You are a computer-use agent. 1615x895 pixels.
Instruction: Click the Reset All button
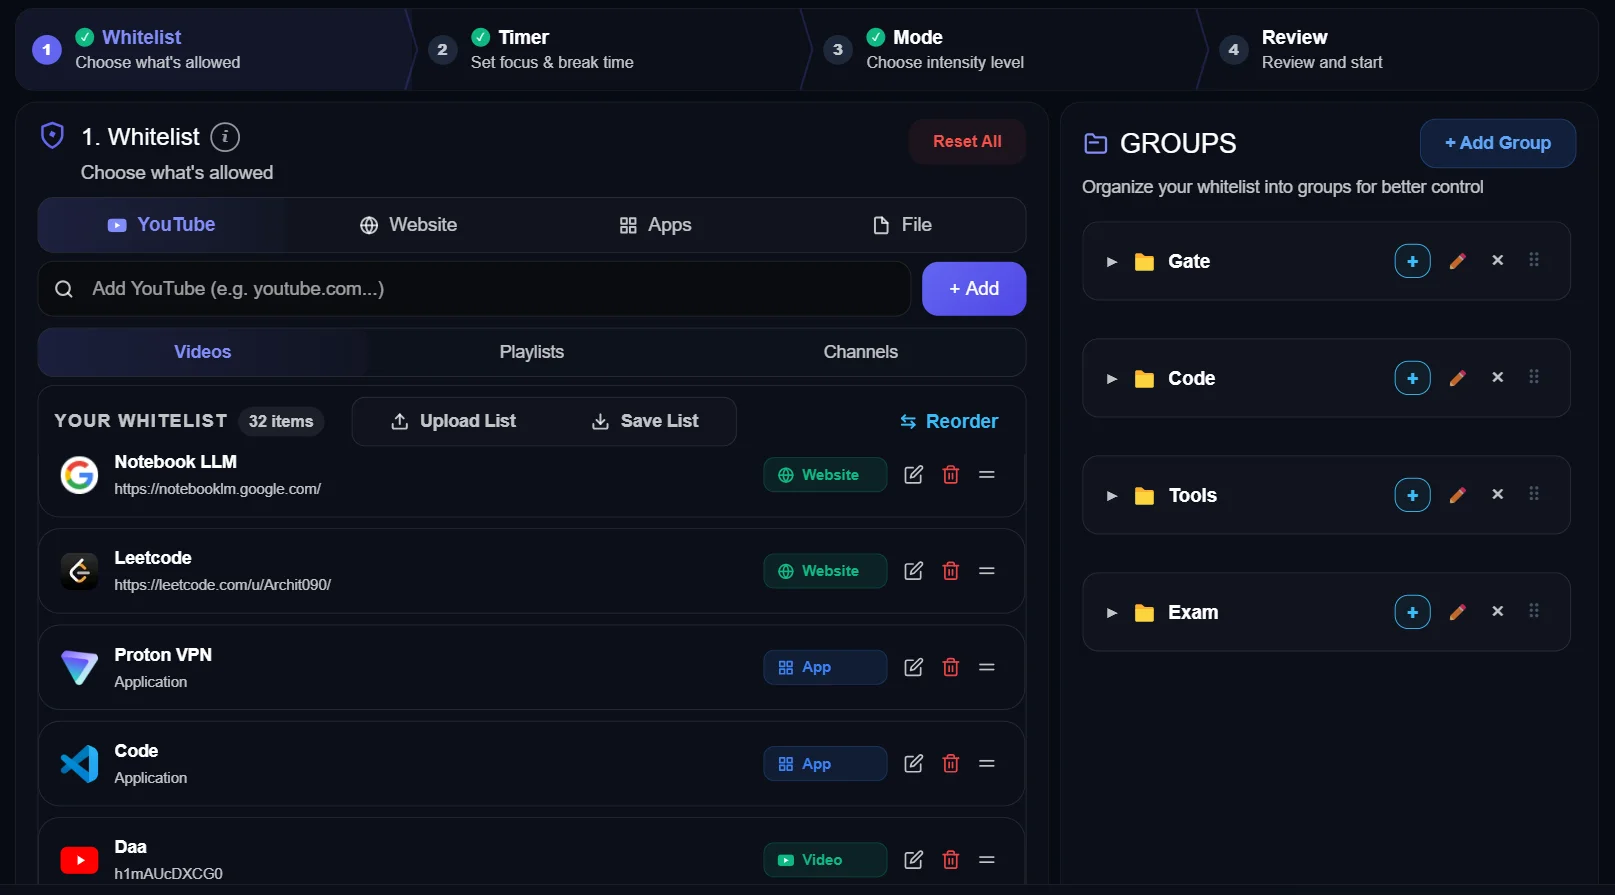click(967, 142)
